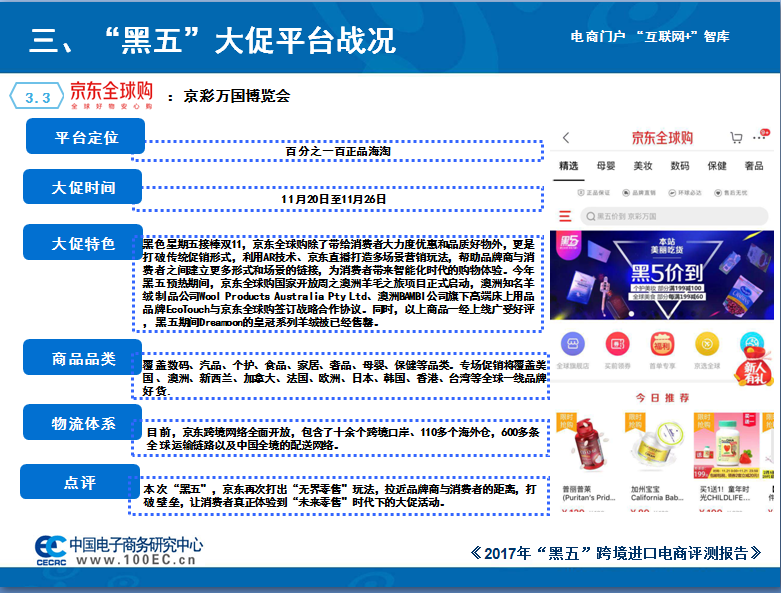
Task: Click the 黑五价到 京彩万国 search field
Action: click(674, 216)
